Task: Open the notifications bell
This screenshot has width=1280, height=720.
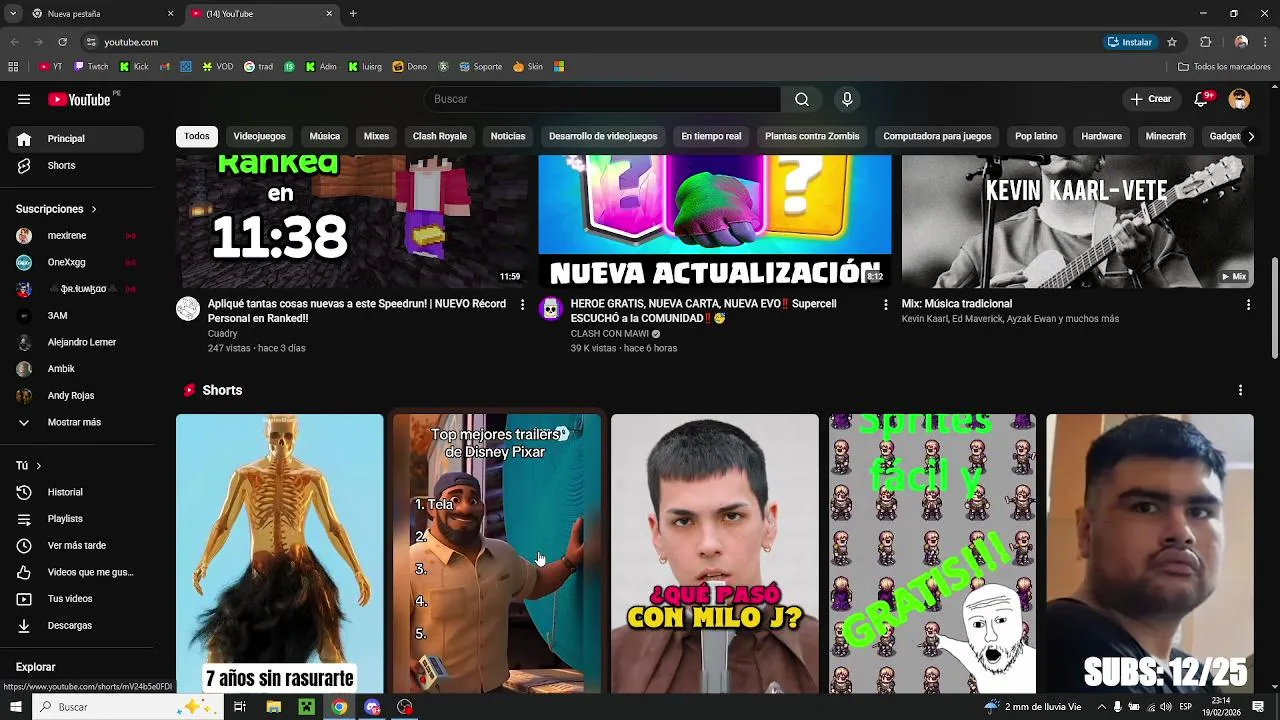Action: [x=1202, y=99]
